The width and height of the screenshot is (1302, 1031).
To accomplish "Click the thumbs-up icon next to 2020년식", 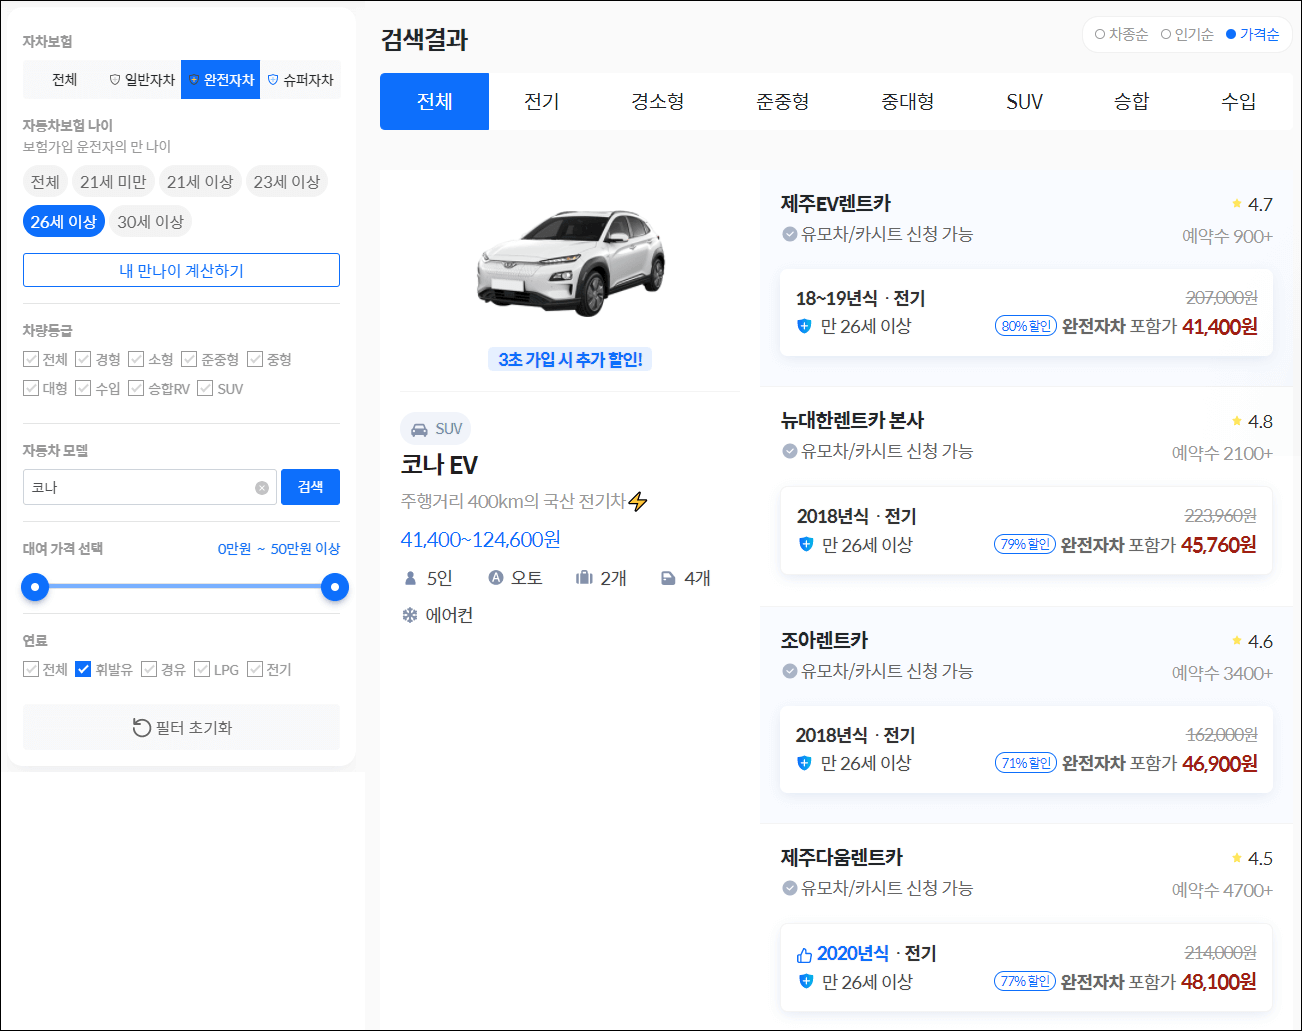I will (x=804, y=955).
